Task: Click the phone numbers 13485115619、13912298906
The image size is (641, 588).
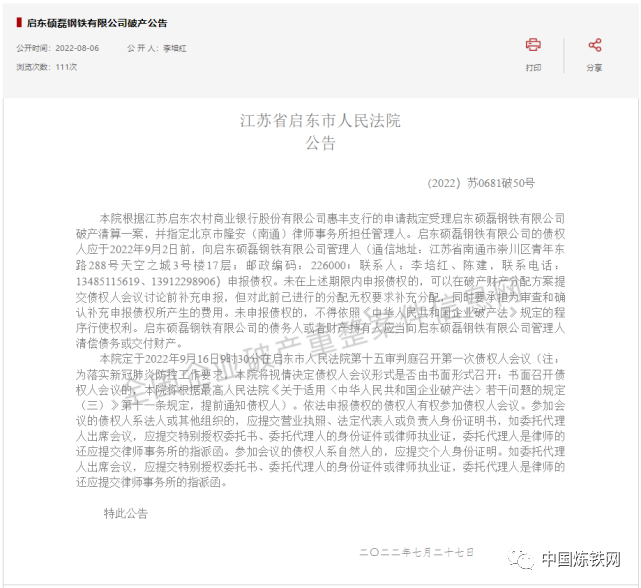Action: pos(146,281)
